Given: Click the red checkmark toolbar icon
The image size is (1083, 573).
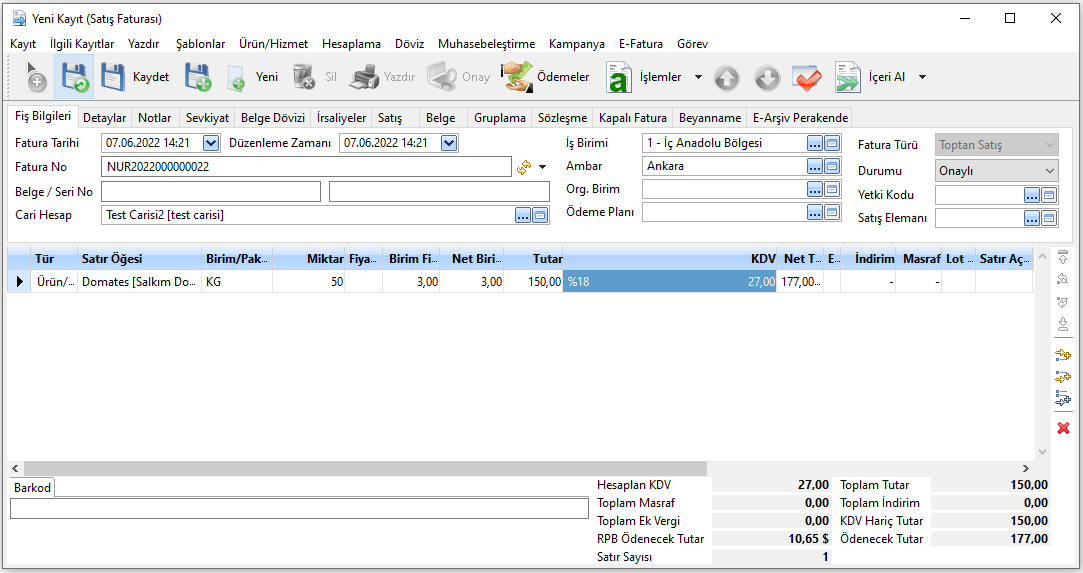Looking at the screenshot, I should pyautogui.click(x=807, y=79).
